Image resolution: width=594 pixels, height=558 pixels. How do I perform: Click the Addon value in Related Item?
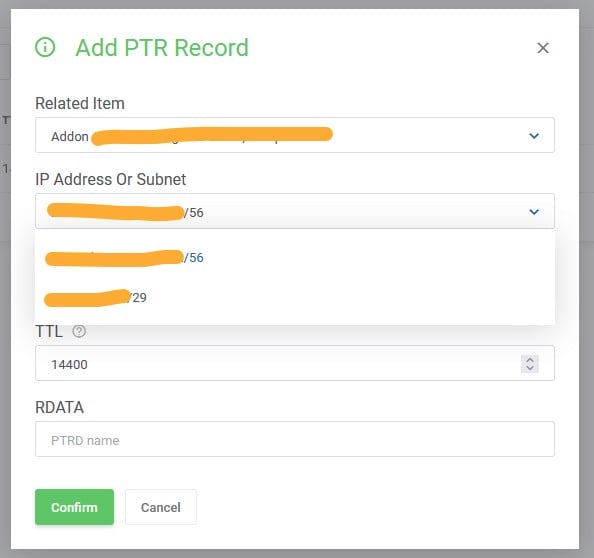[x=70, y=136]
